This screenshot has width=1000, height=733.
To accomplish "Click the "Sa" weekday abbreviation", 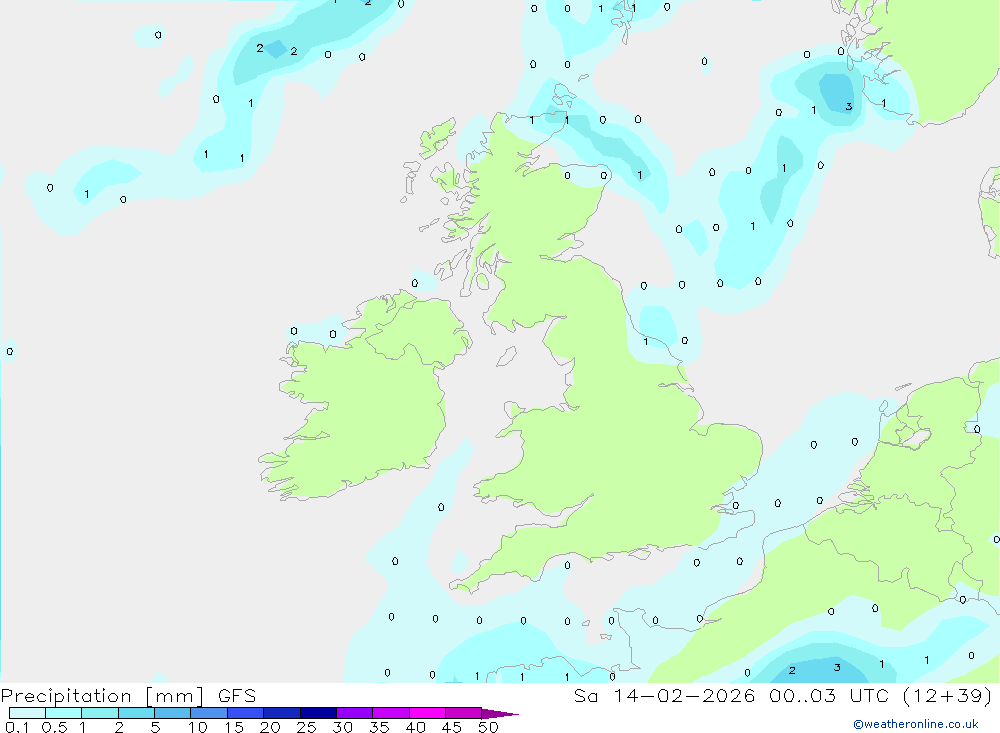I will [586, 695].
